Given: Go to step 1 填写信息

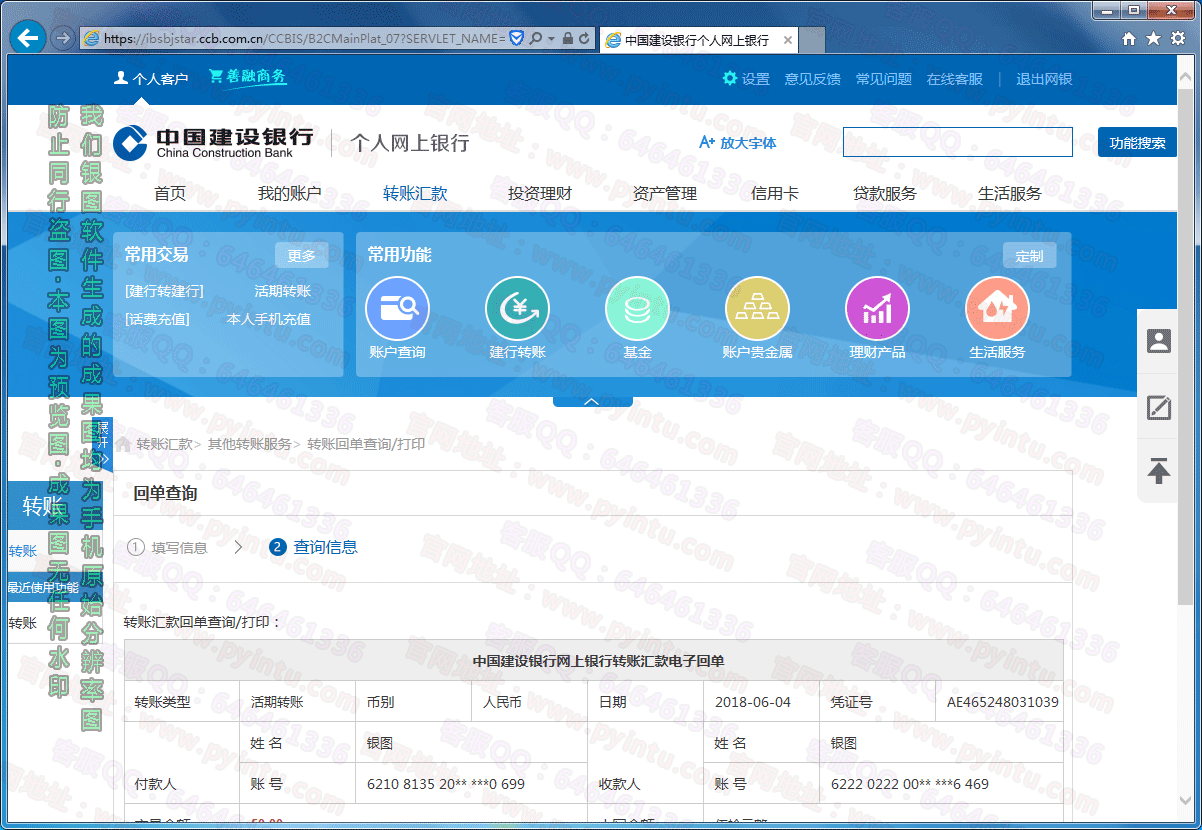Looking at the screenshot, I should (x=168, y=547).
